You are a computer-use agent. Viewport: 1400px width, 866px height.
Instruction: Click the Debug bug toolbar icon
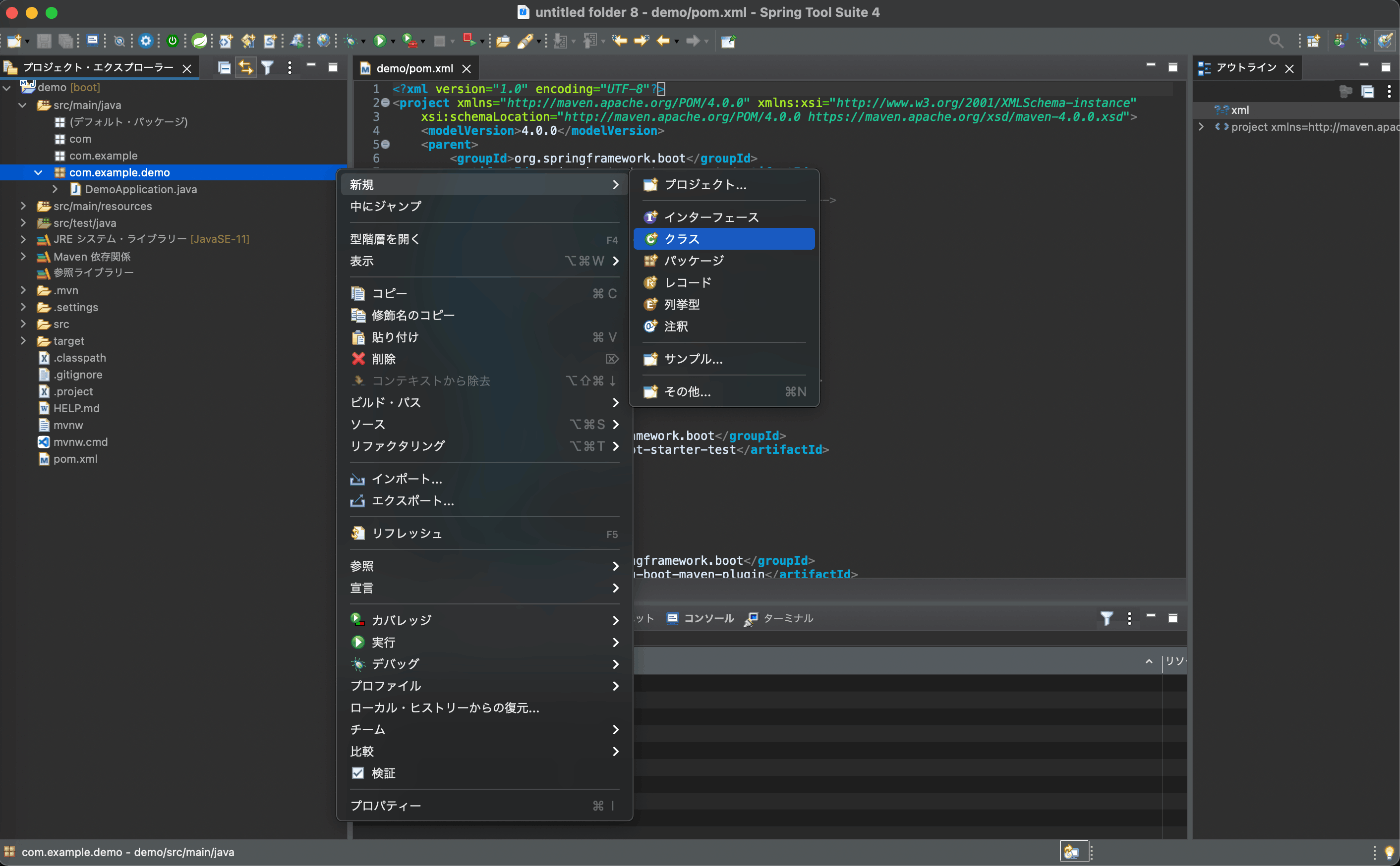point(350,41)
